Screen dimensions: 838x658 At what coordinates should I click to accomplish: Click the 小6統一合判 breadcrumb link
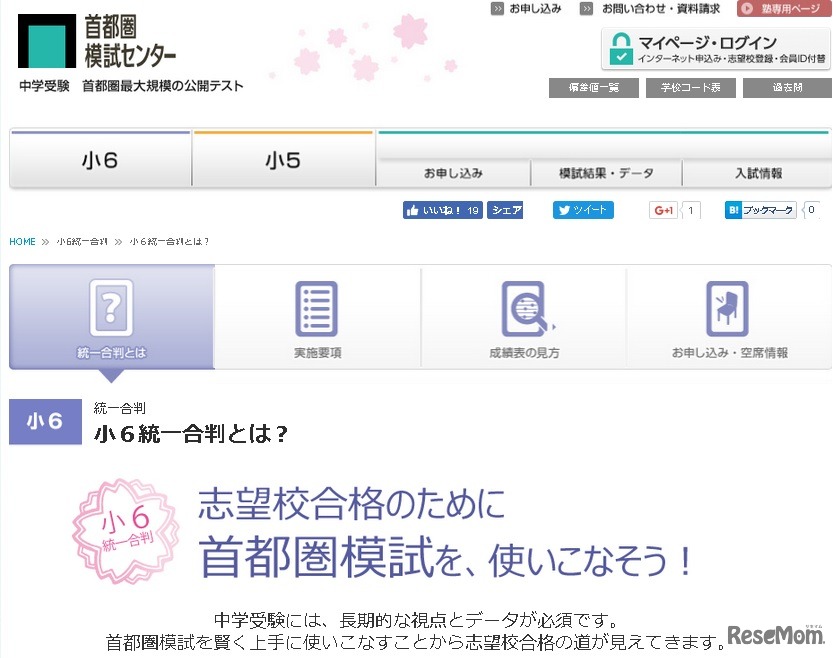82,242
